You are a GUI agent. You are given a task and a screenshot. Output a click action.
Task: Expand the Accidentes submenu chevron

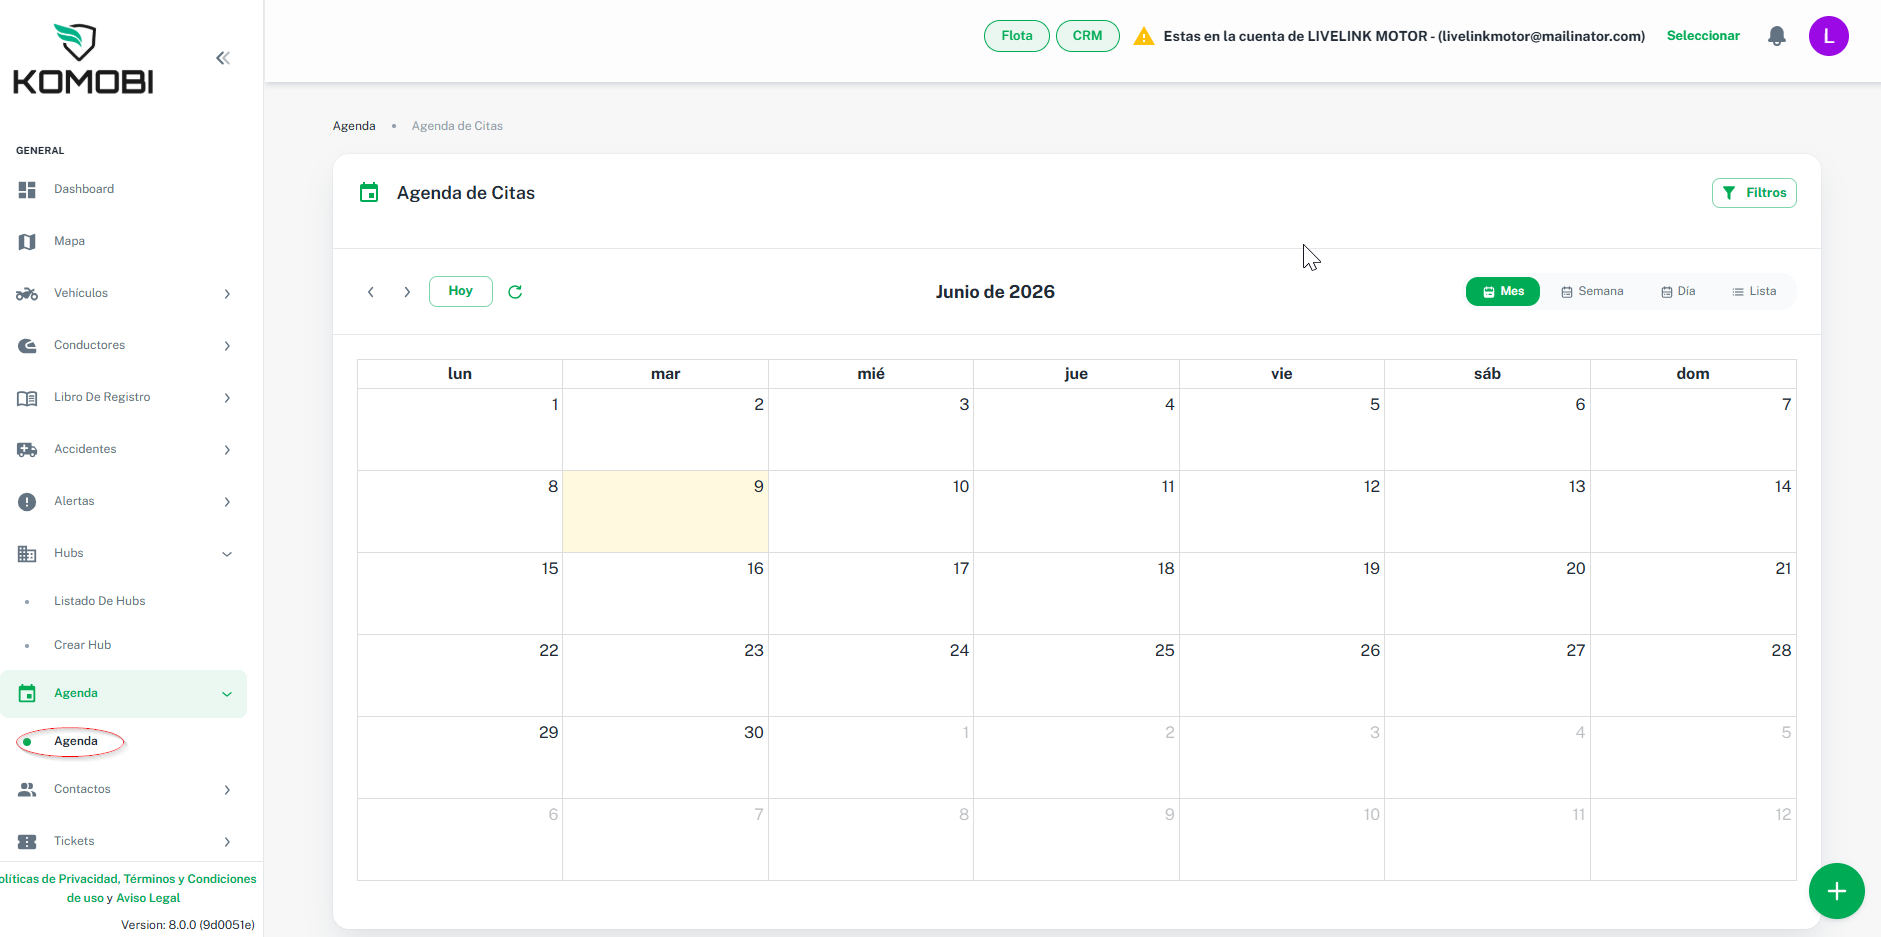click(227, 449)
